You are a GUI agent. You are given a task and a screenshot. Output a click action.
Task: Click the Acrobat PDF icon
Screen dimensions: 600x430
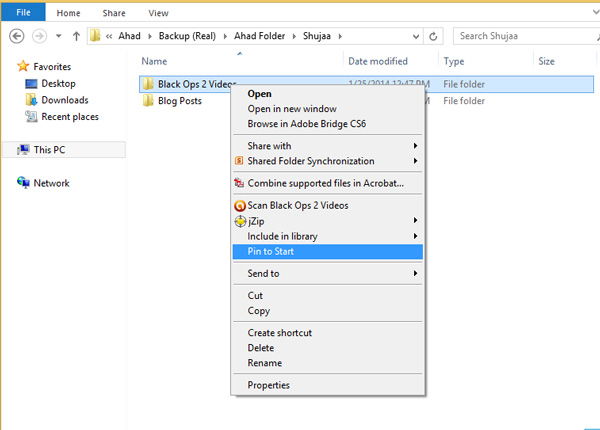239,183
